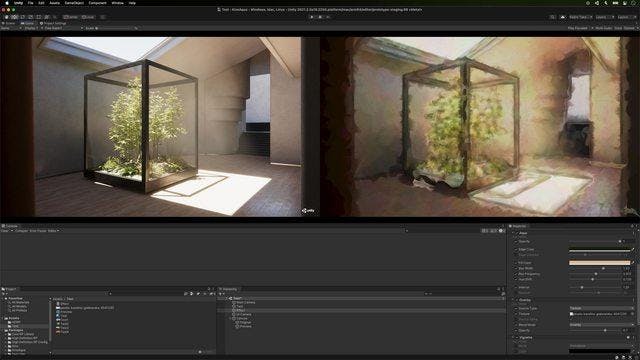The image size is (640, 360).
Task: Pick Fill Color with eyedropper icon
Action: click(633, 263)
